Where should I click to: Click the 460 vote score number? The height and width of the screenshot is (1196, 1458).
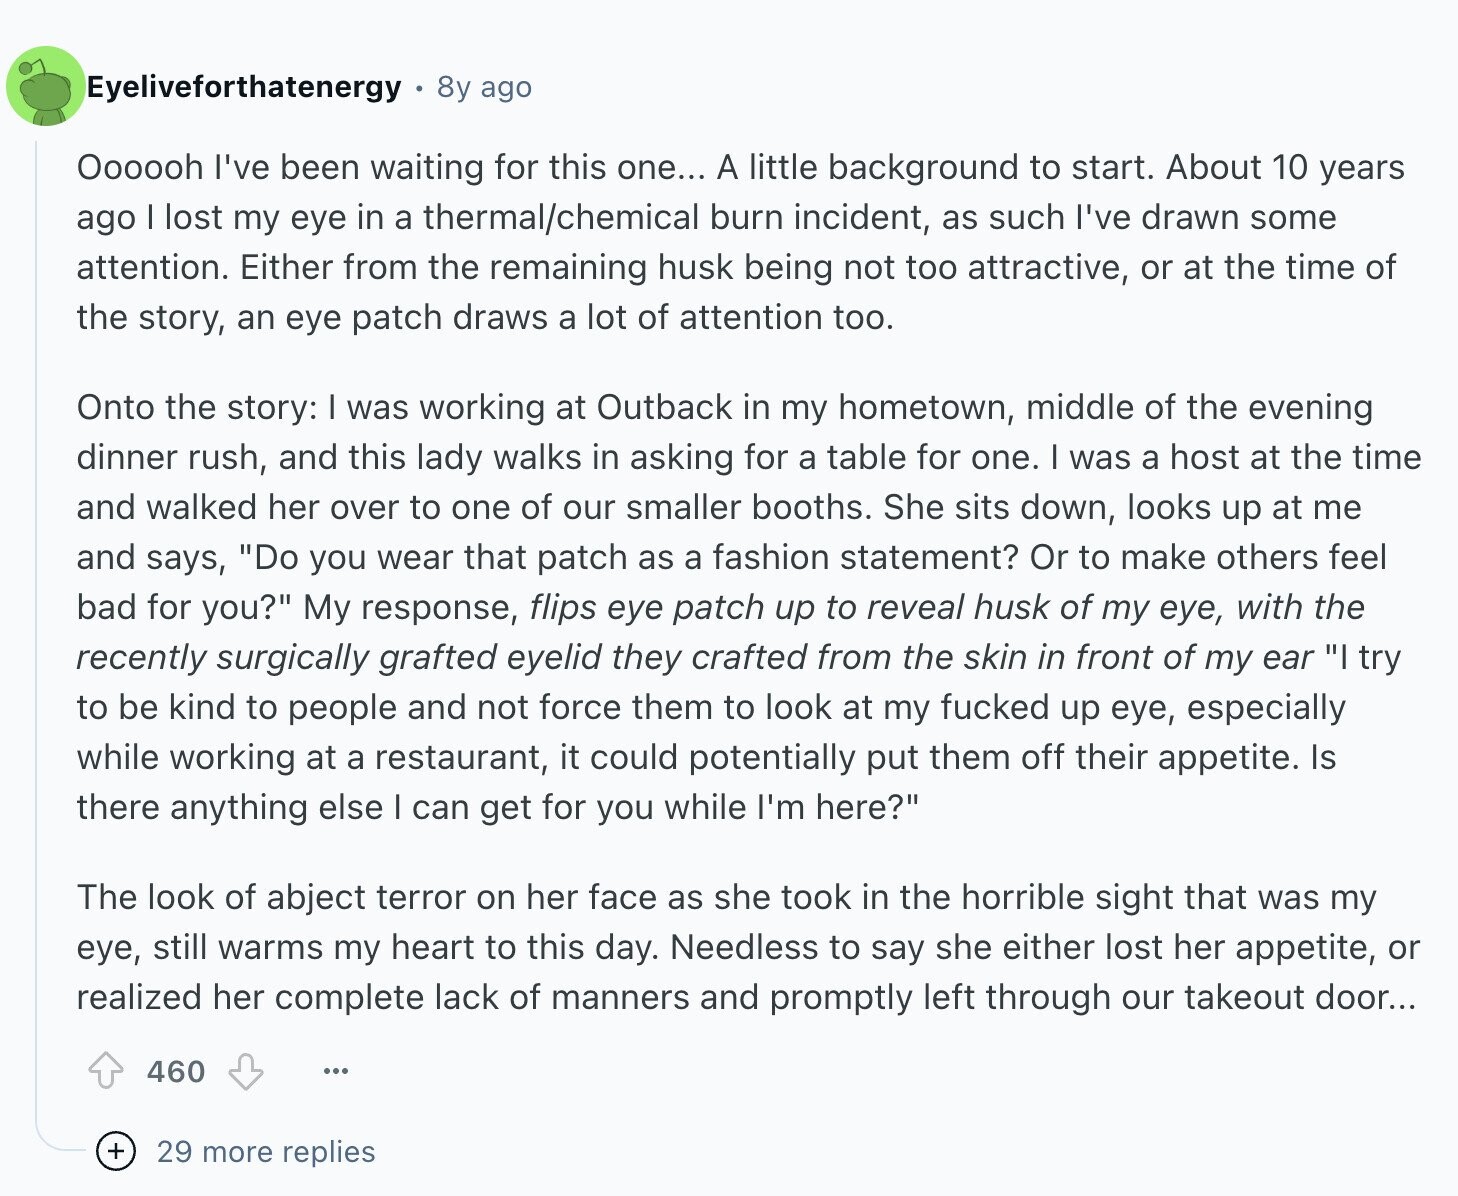pos(176,1072)
